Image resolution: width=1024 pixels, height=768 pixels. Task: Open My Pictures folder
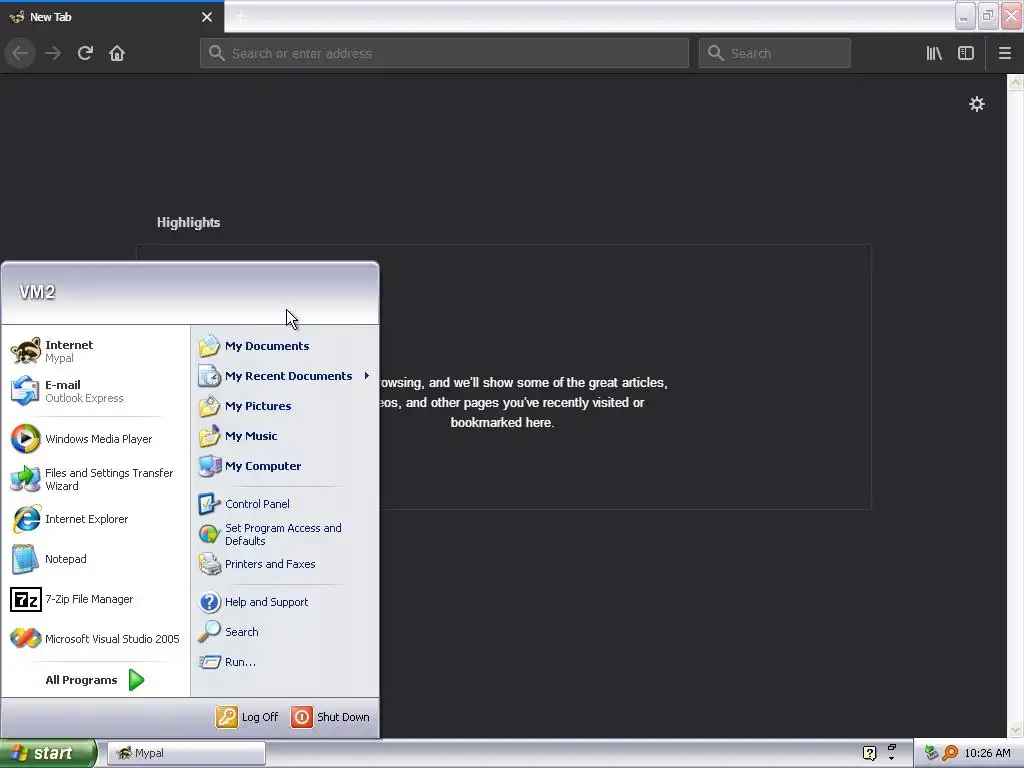[285, 406]
